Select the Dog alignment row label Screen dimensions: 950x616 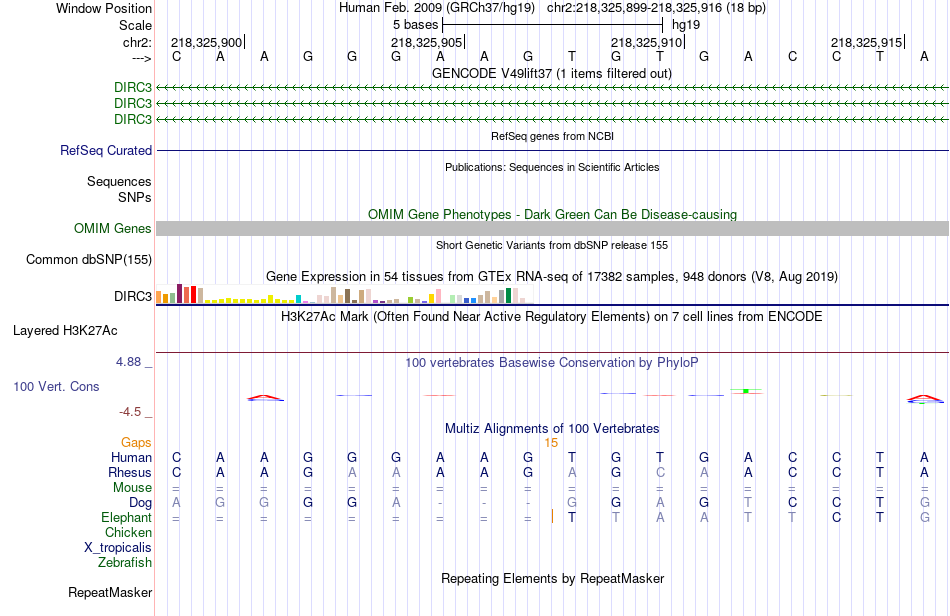coord(141,503)
